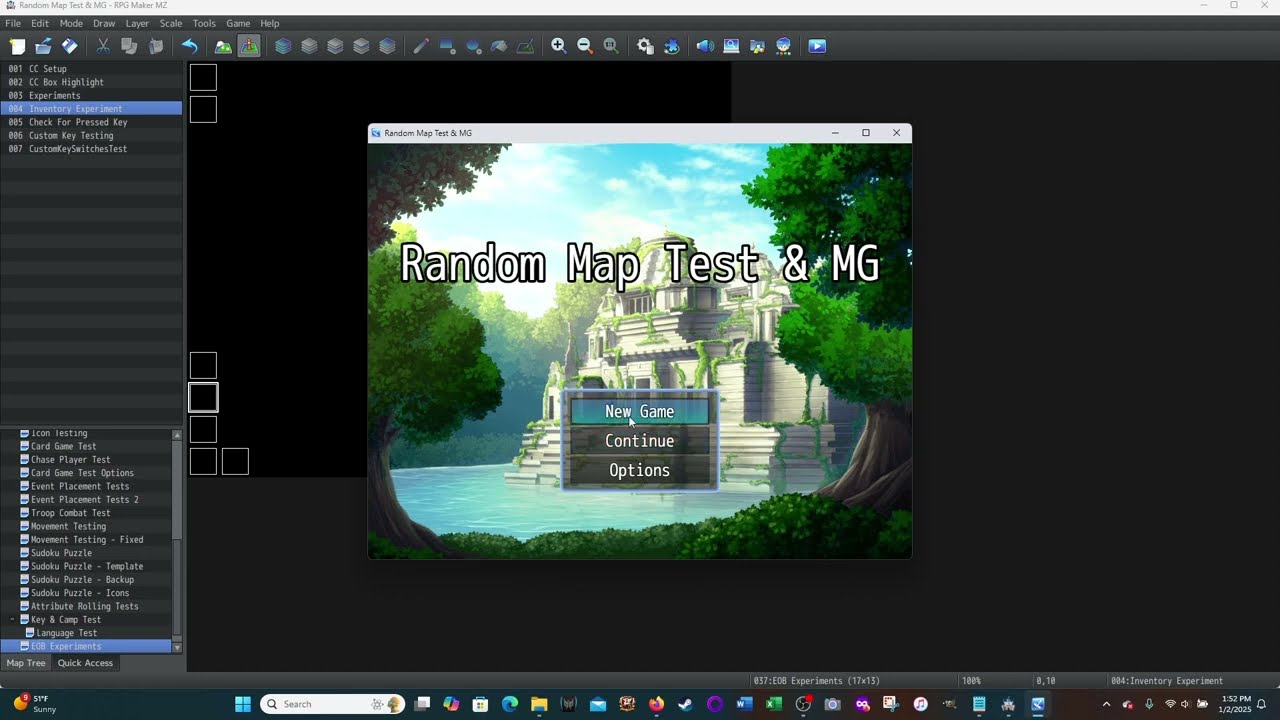Open the Character Generator icon
The height and width of the screenshot is (720, 1280).
(783, 46)
